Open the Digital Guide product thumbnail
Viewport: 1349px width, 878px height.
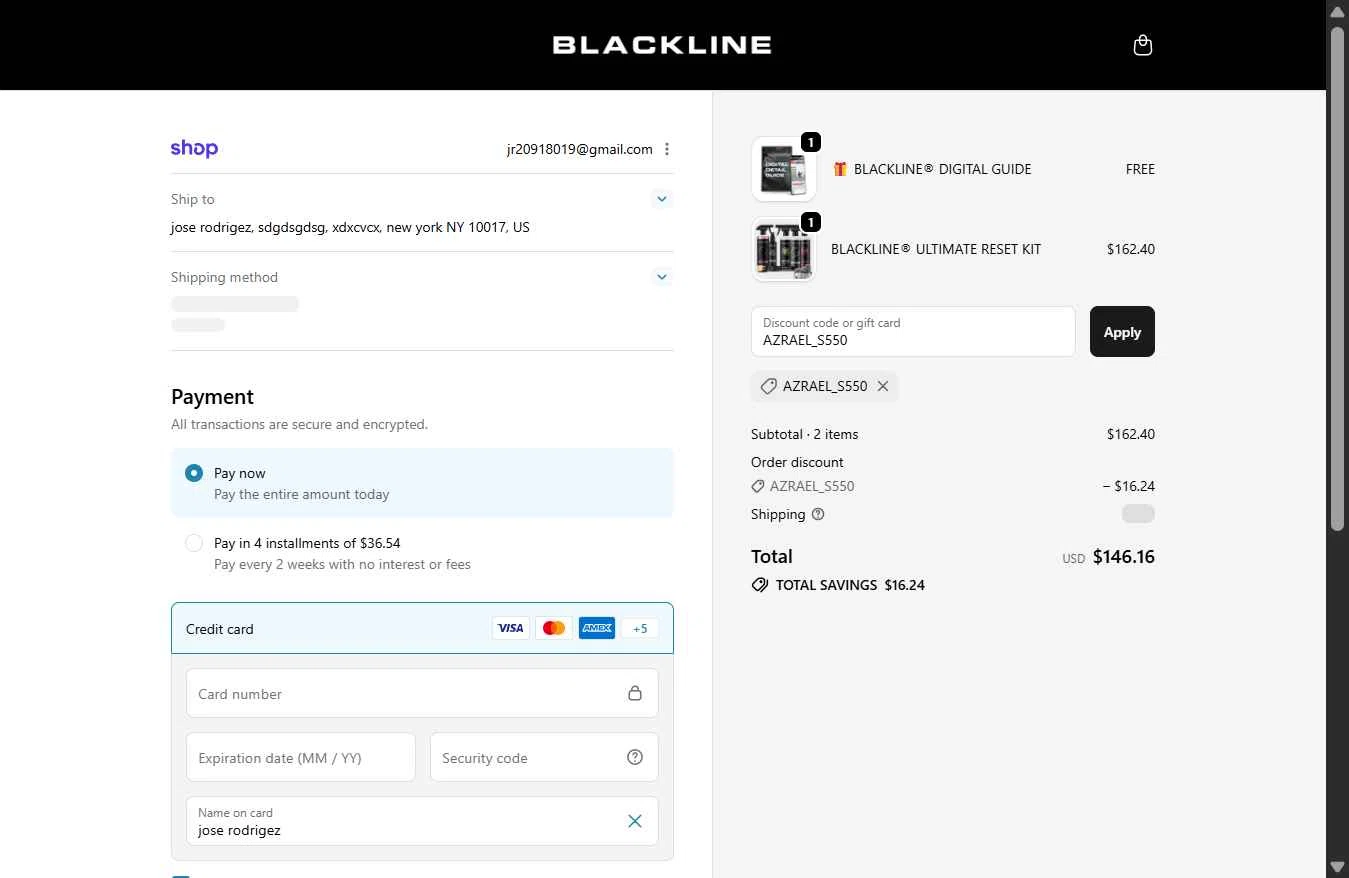coord(784,169)
